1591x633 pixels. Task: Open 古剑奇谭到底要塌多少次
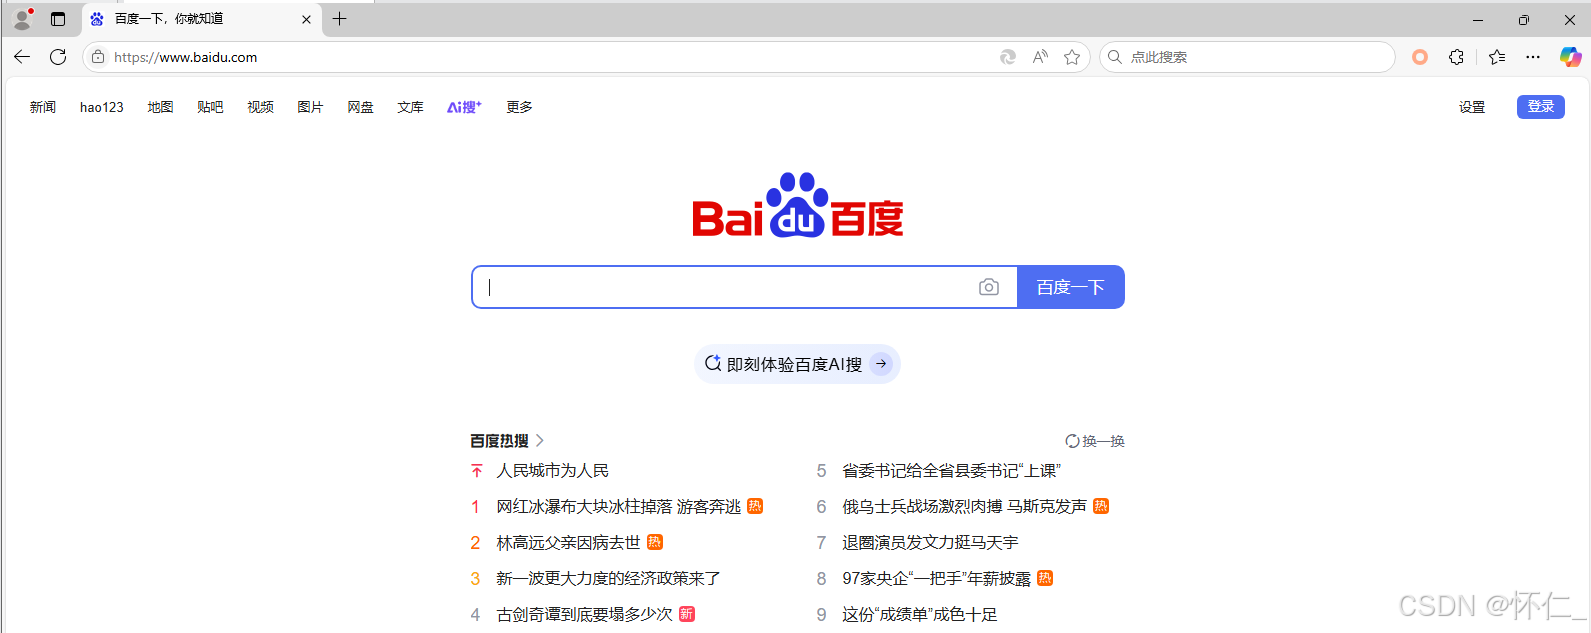[x=584, y=615]
